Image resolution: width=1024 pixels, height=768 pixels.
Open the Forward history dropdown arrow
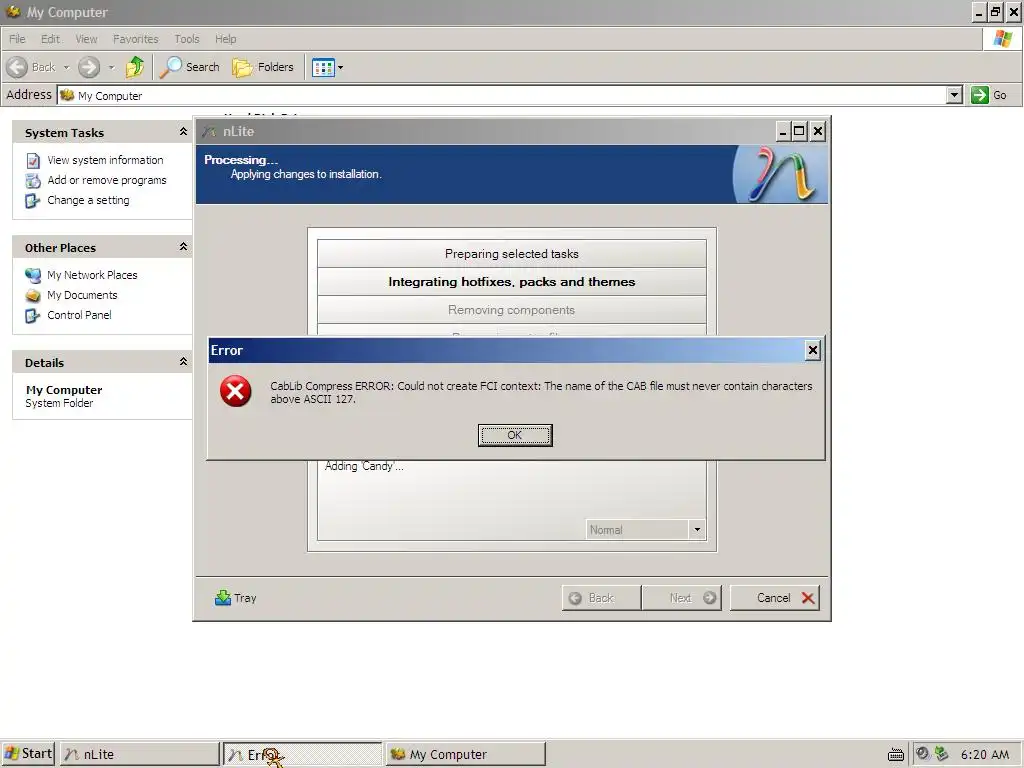(111, 67)
